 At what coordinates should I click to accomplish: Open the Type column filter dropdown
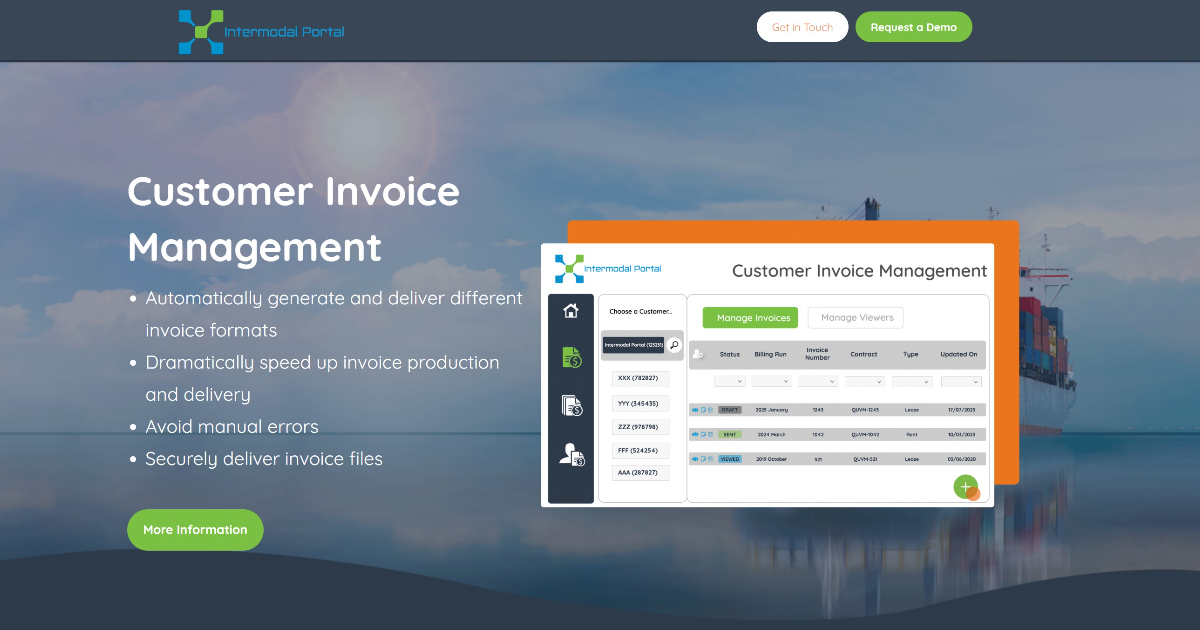(x=911, y=381)
